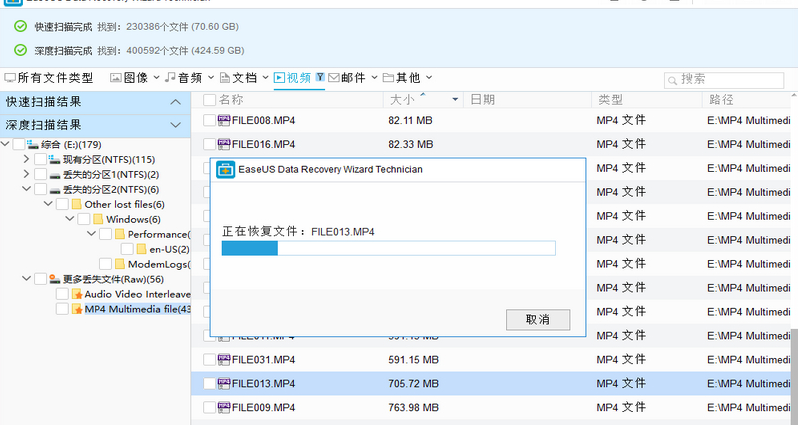
Task: Expand the 深度扫描结果 section chevron
Action: [x=175, y=125]
